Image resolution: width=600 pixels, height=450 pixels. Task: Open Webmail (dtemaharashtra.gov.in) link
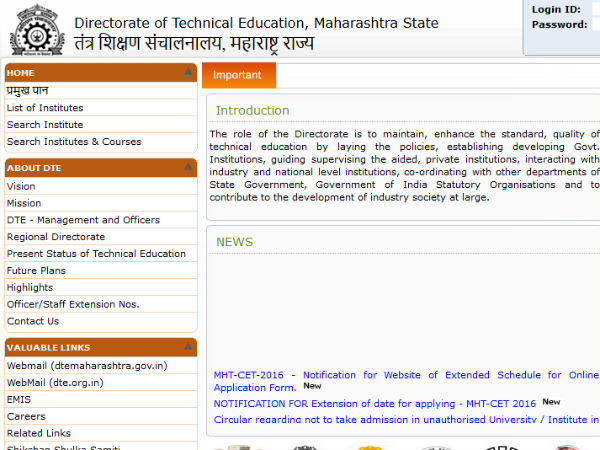click(87, 366)
